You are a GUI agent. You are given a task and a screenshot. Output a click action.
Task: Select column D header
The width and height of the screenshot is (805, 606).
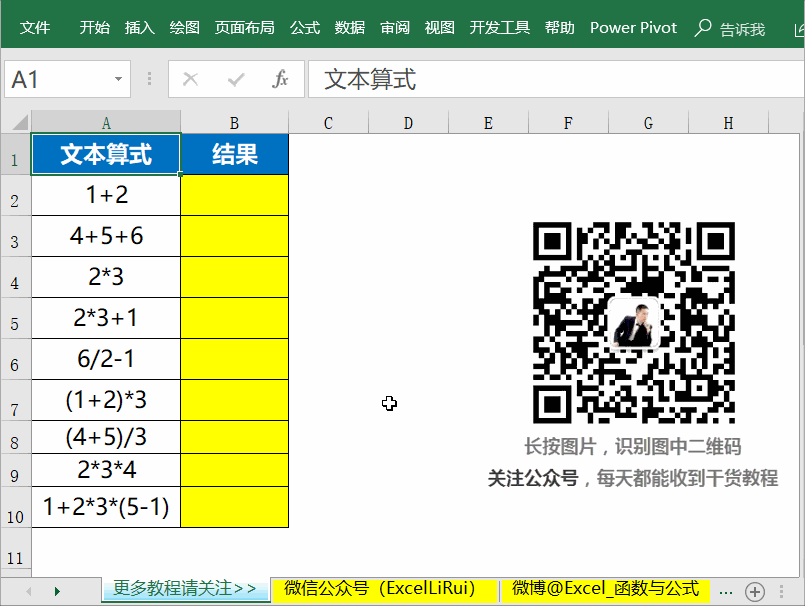(x=409, y=123)
